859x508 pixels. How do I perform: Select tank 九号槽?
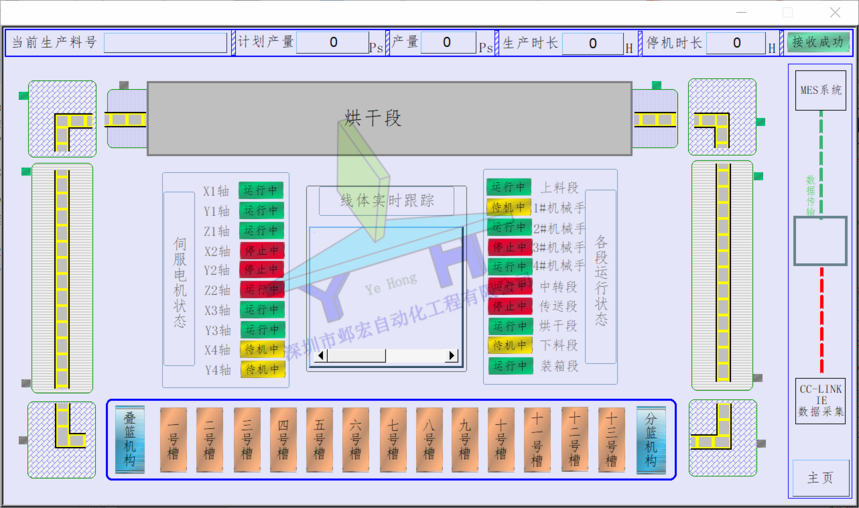click(465, 439)
